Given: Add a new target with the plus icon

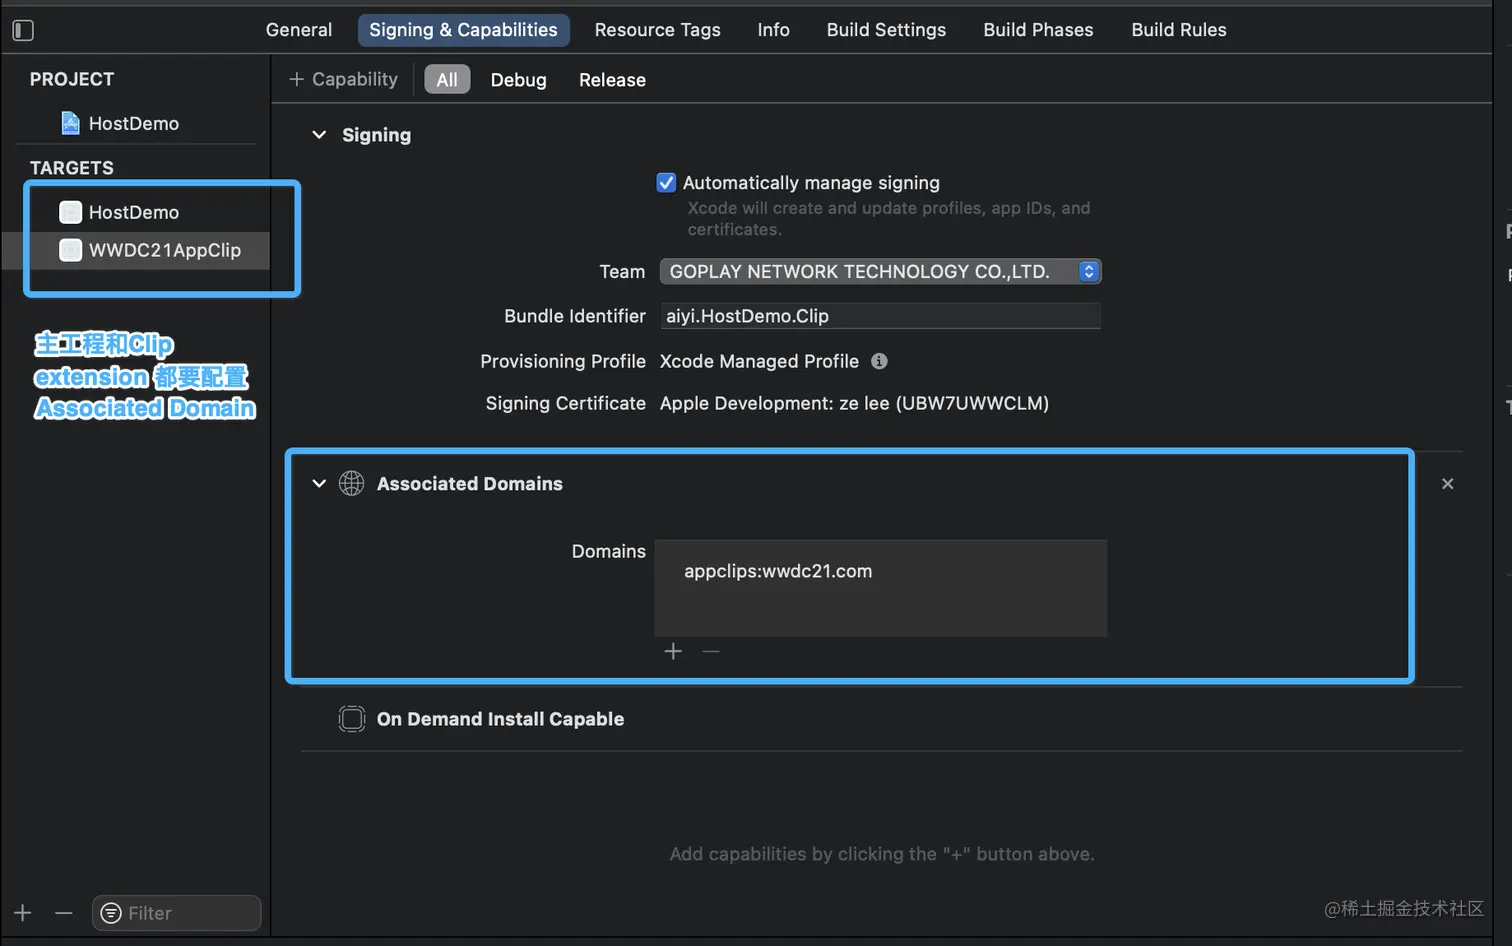Looking at the screenshot, I should click(23, 913).
